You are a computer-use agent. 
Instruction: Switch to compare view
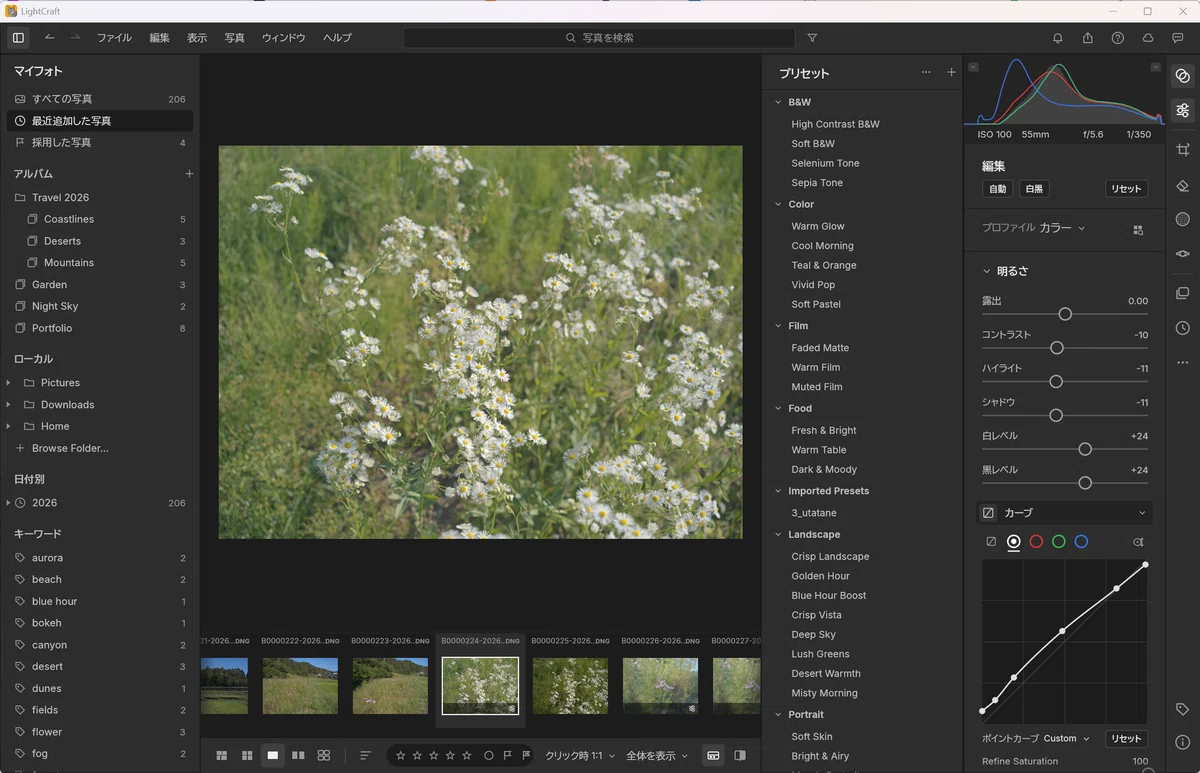[x=298, y=755]
